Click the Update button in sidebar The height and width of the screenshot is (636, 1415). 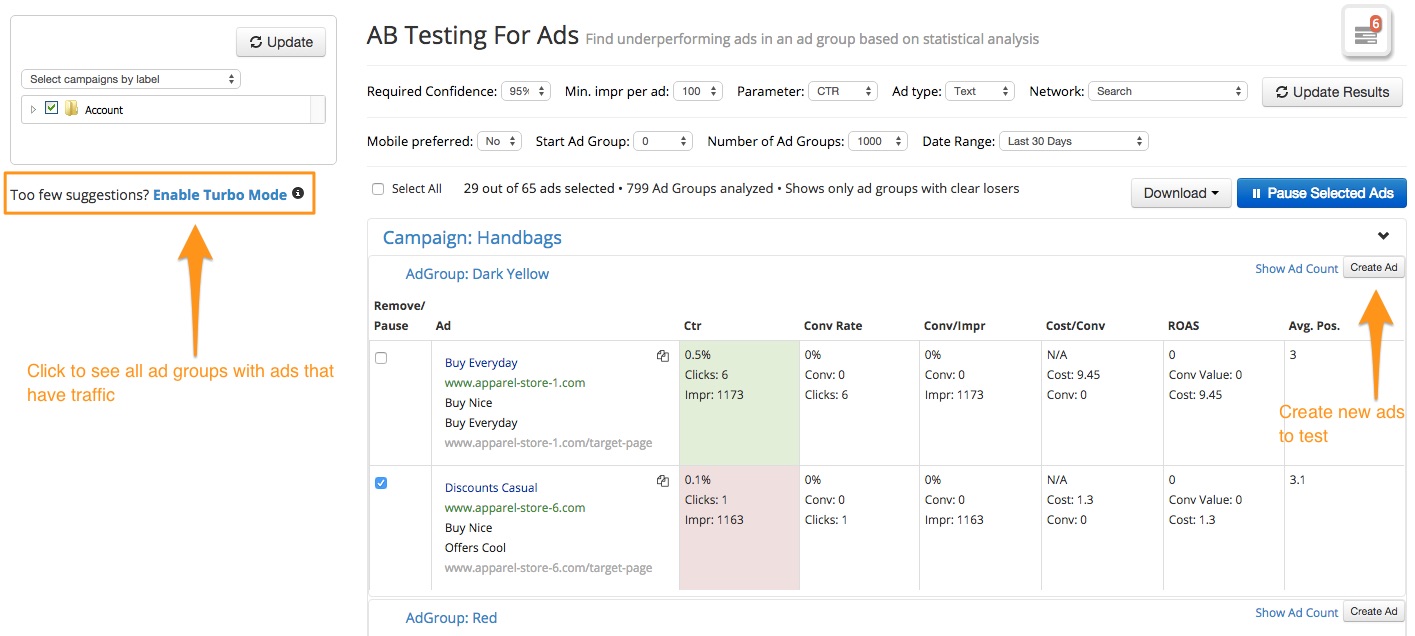[x=281, y=42]
